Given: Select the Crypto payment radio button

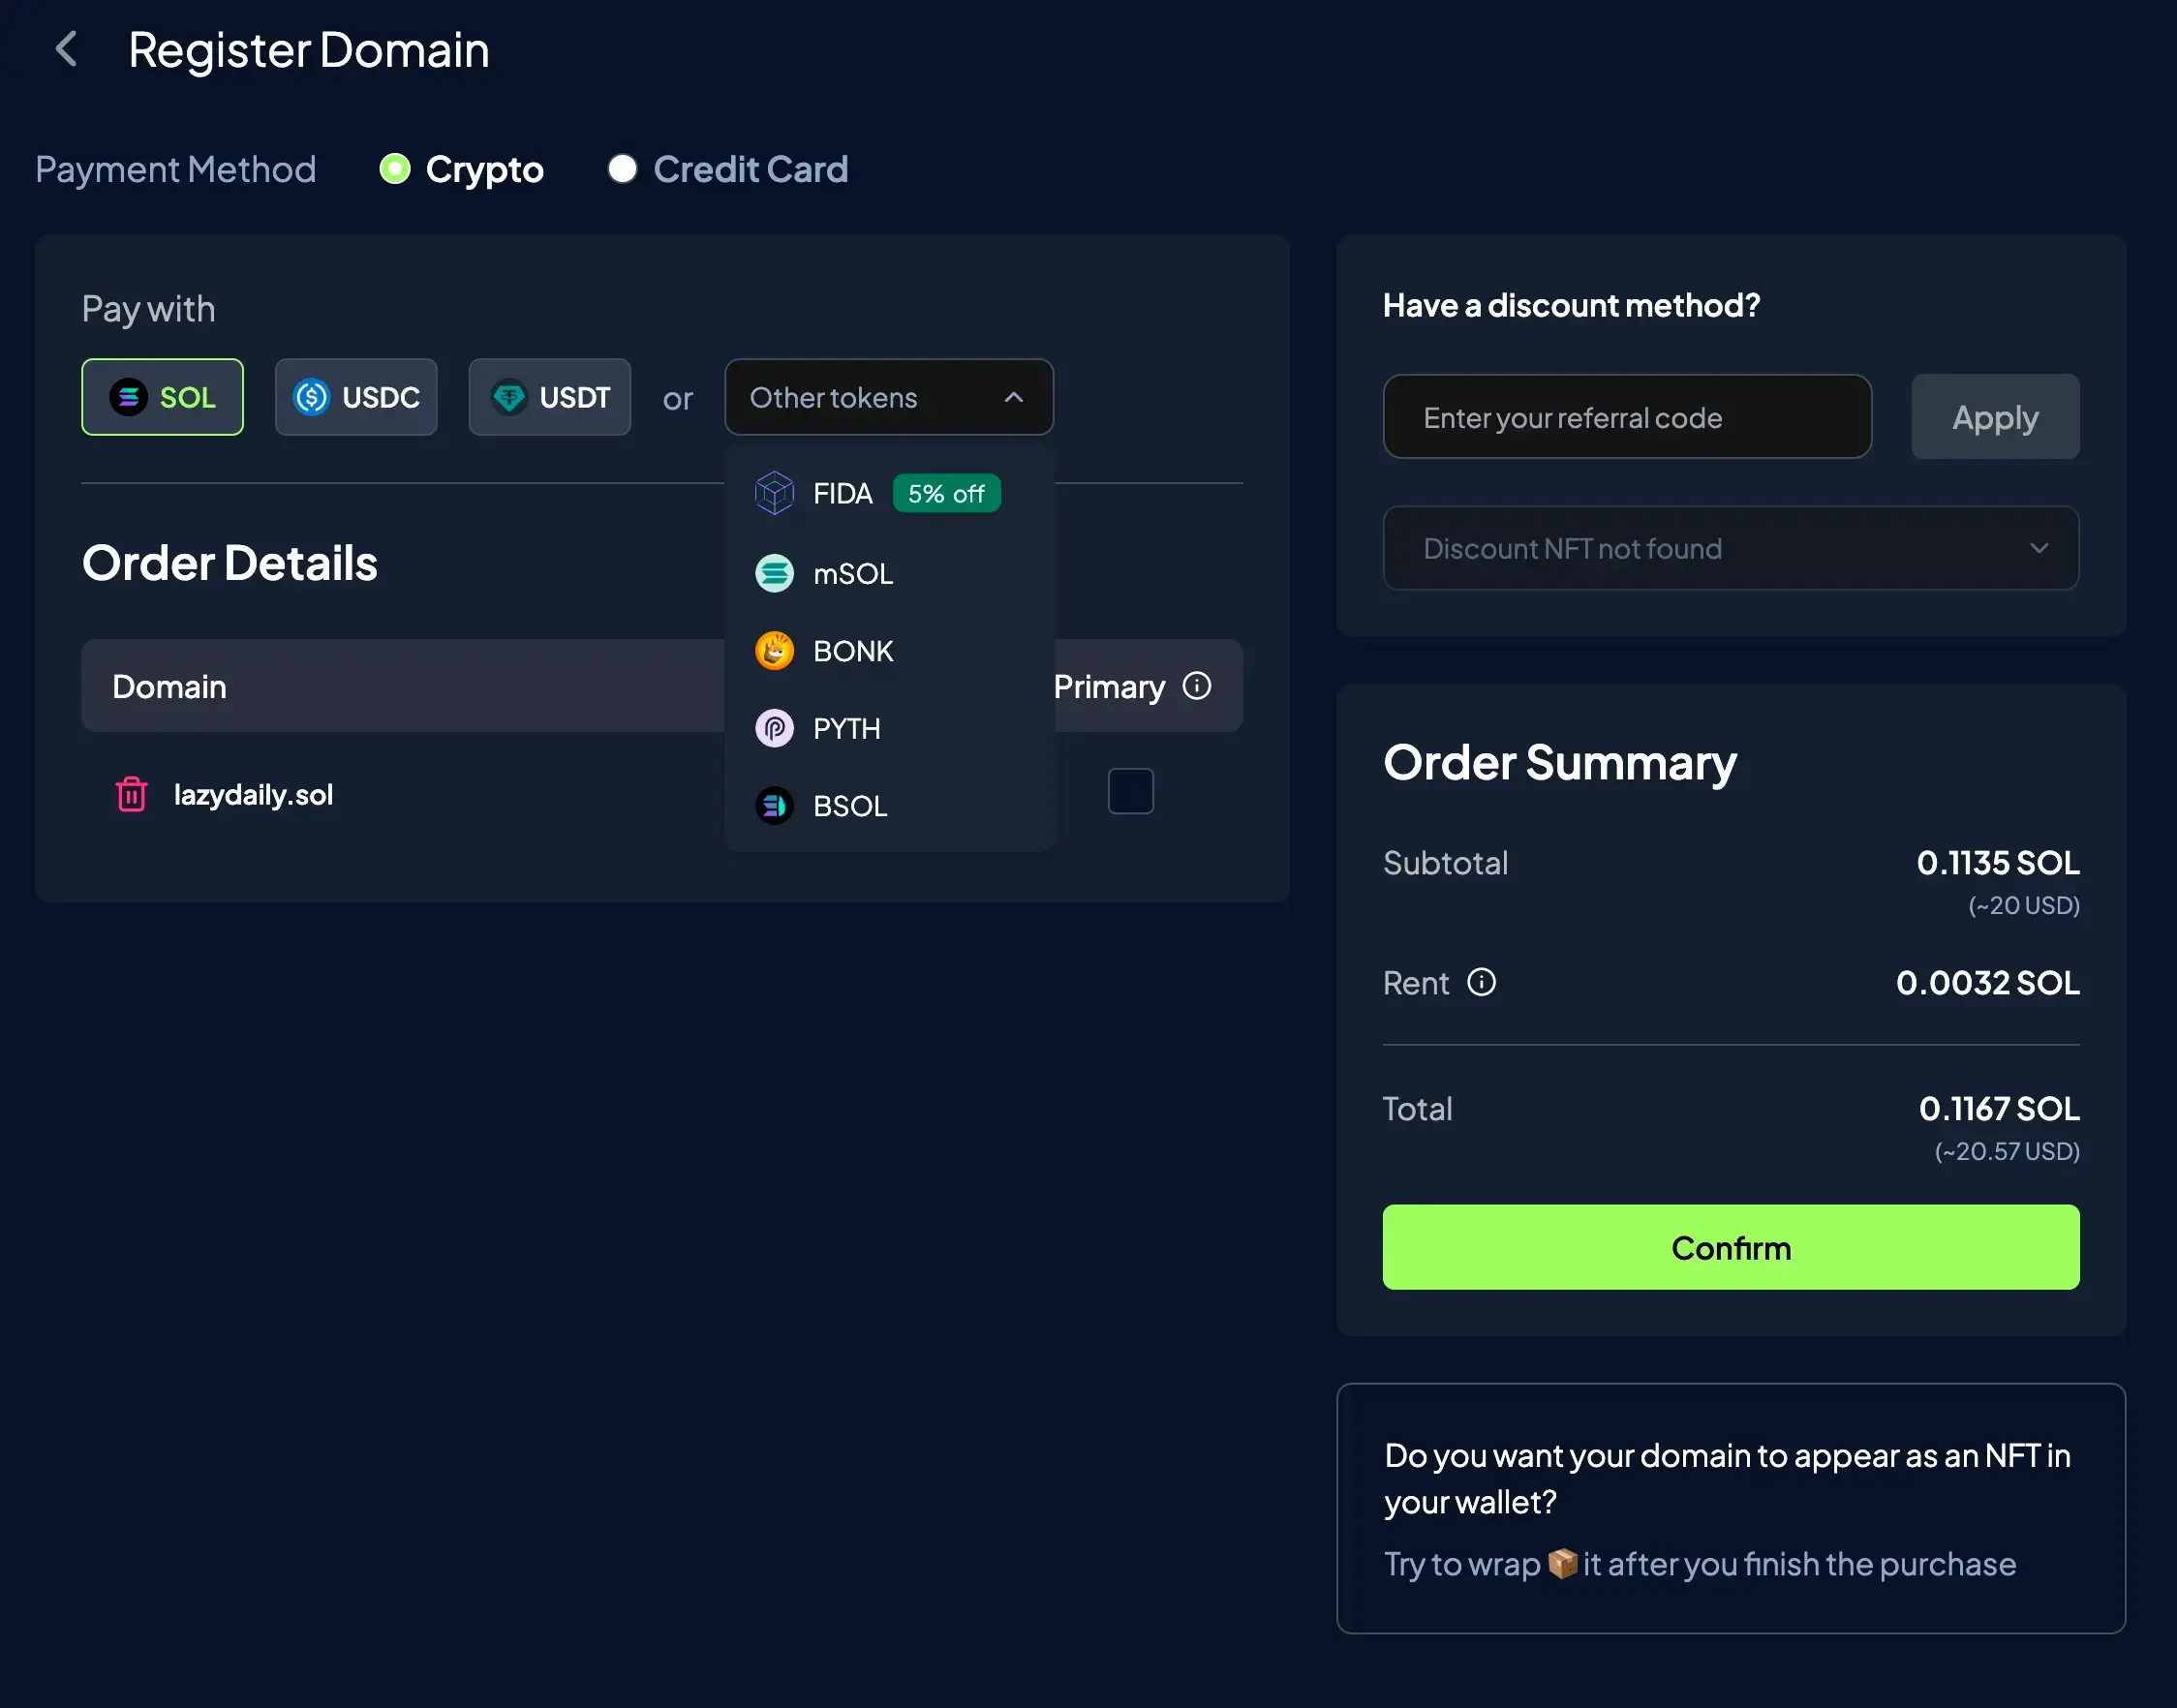Looking at the screenshot, I should (395, 169).
